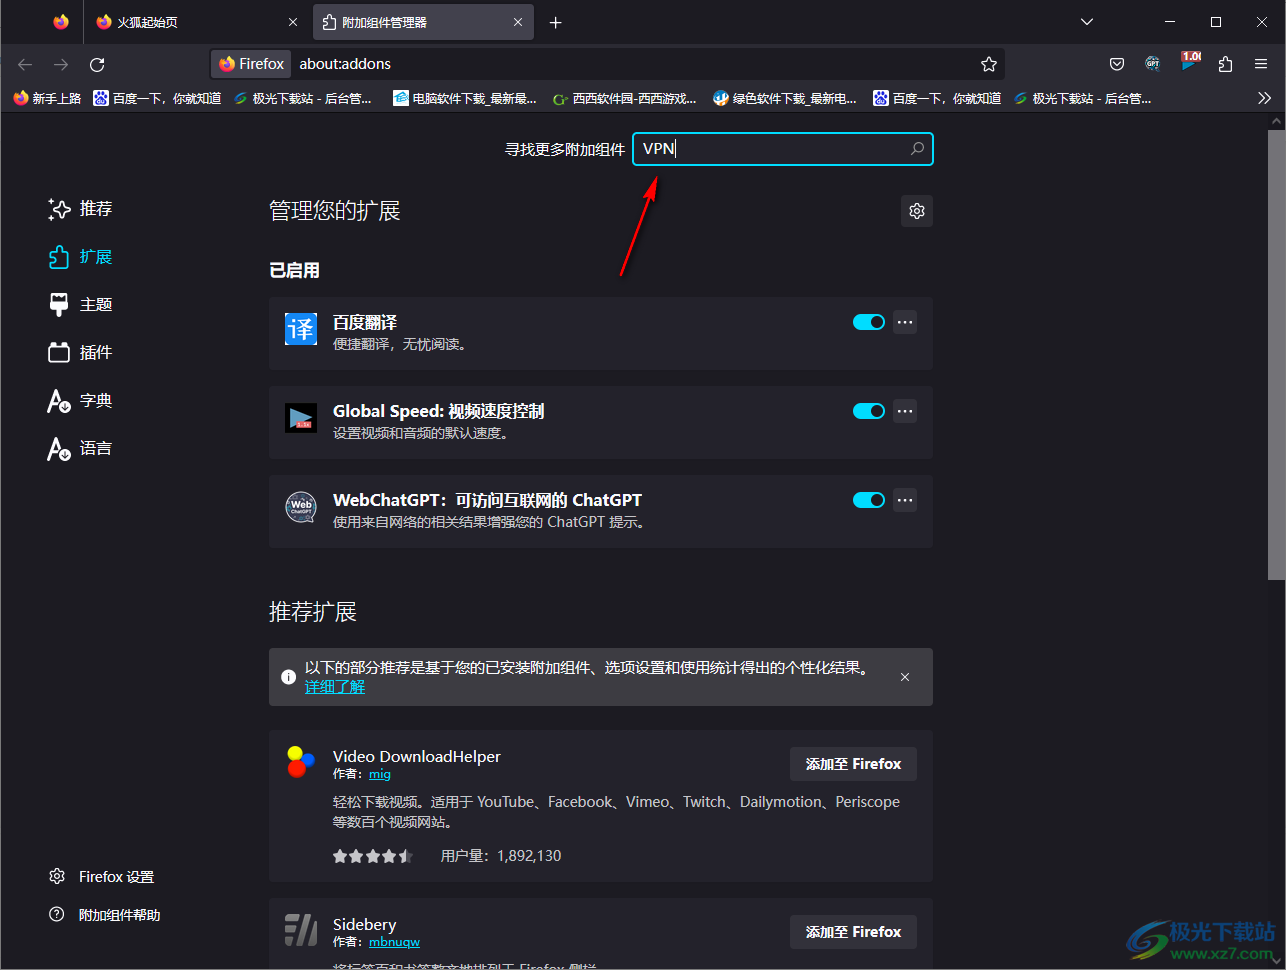This screenshot has height=970, width=1286.
Task: Click the Firefox identity box in address bar
Action: pos(252,64)
